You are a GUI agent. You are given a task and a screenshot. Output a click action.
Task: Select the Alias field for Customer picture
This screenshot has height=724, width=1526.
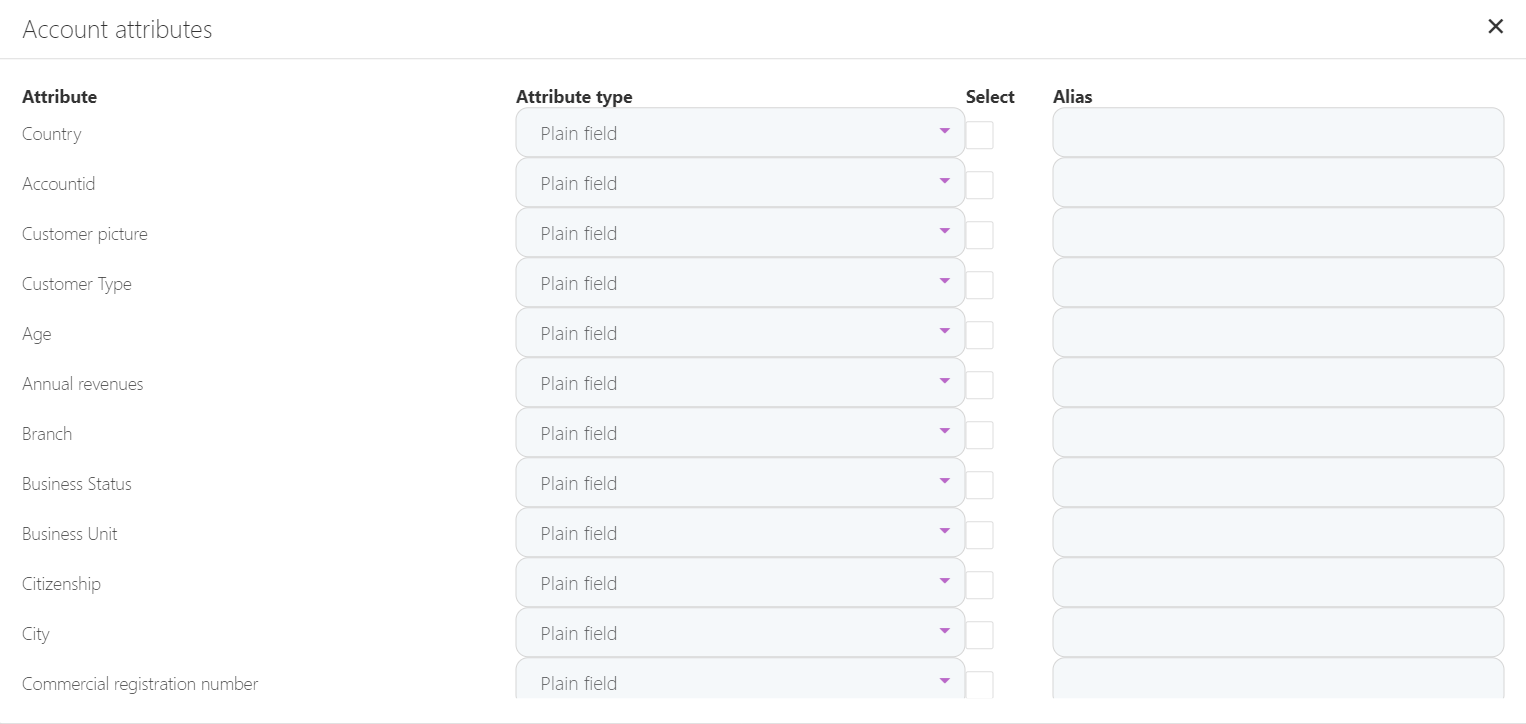[x=1278, y=233]
